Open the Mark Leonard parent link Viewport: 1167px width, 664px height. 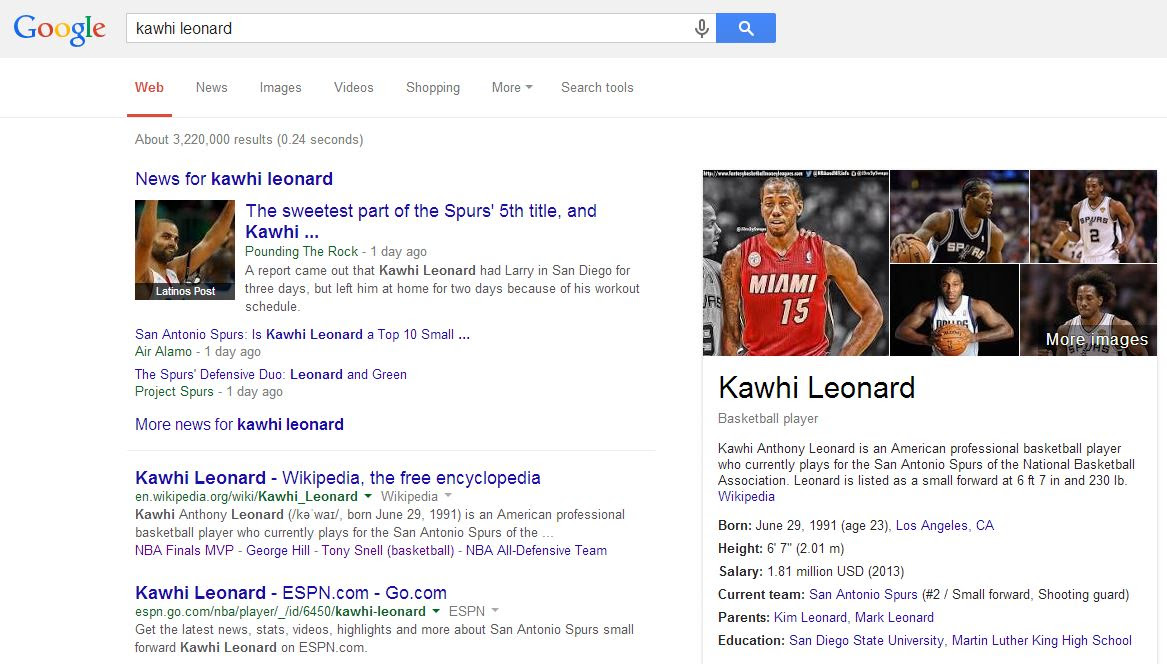(x=894, y=618)
